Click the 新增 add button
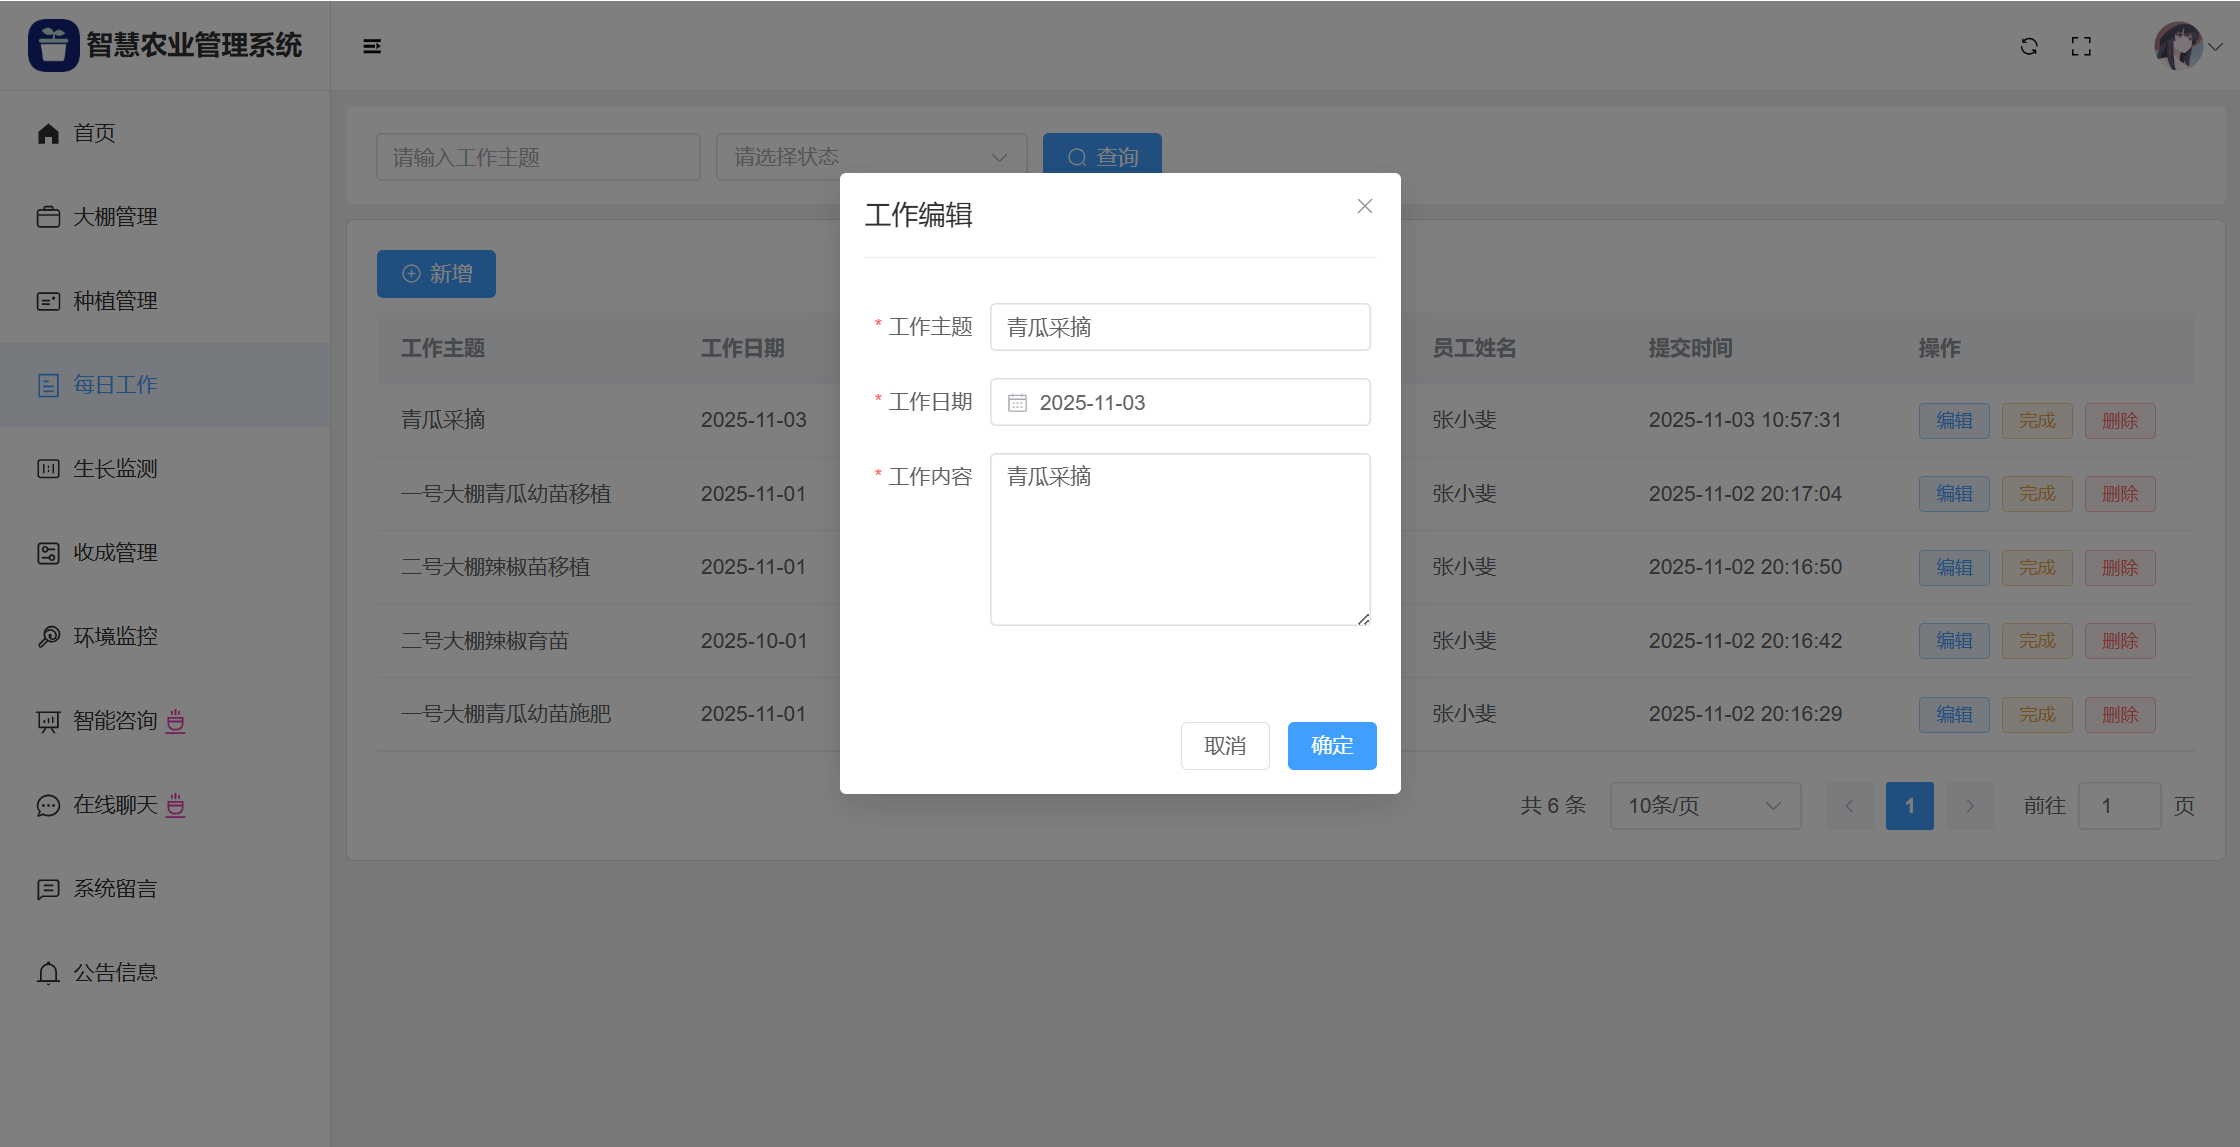 click(436, 274)
